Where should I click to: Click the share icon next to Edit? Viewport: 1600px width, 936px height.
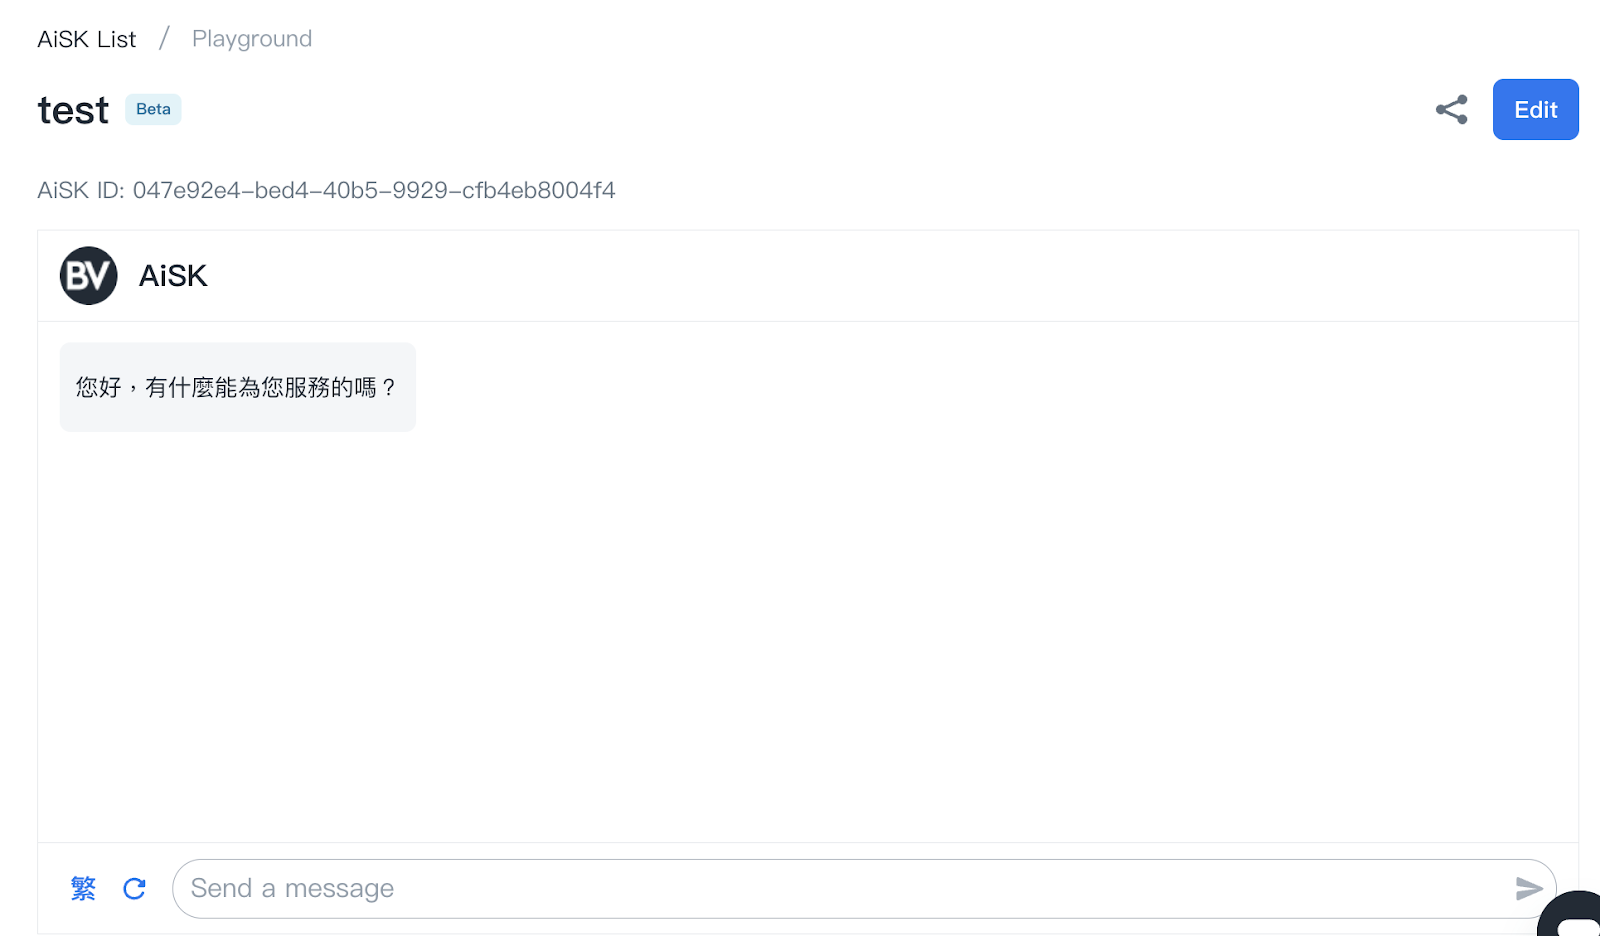(1451, 109)
